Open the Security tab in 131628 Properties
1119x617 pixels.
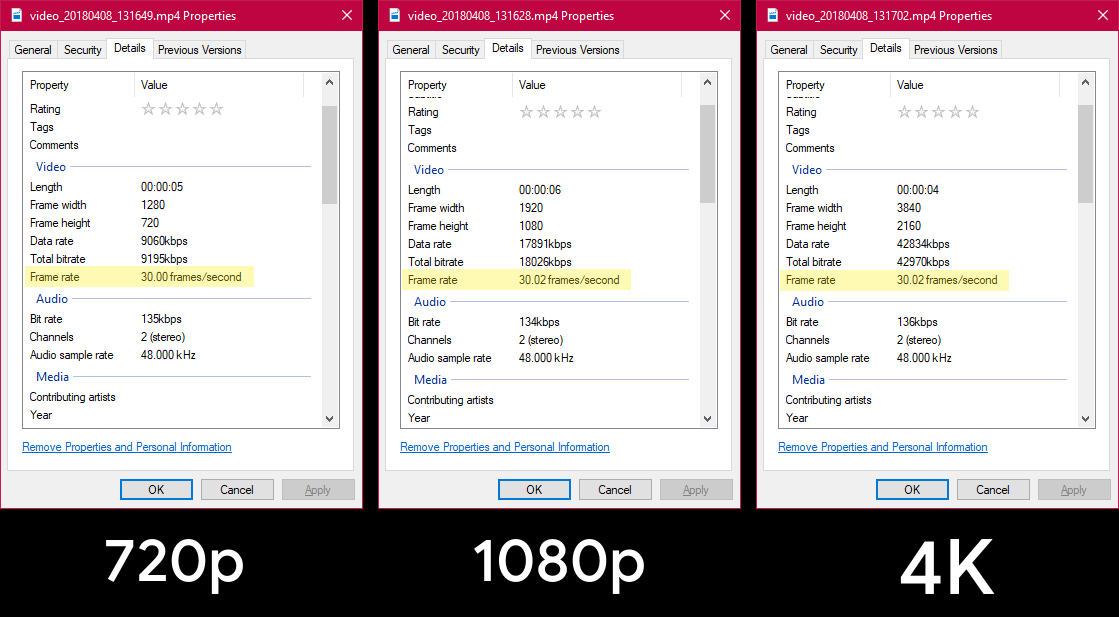click(x=460, y=50)
